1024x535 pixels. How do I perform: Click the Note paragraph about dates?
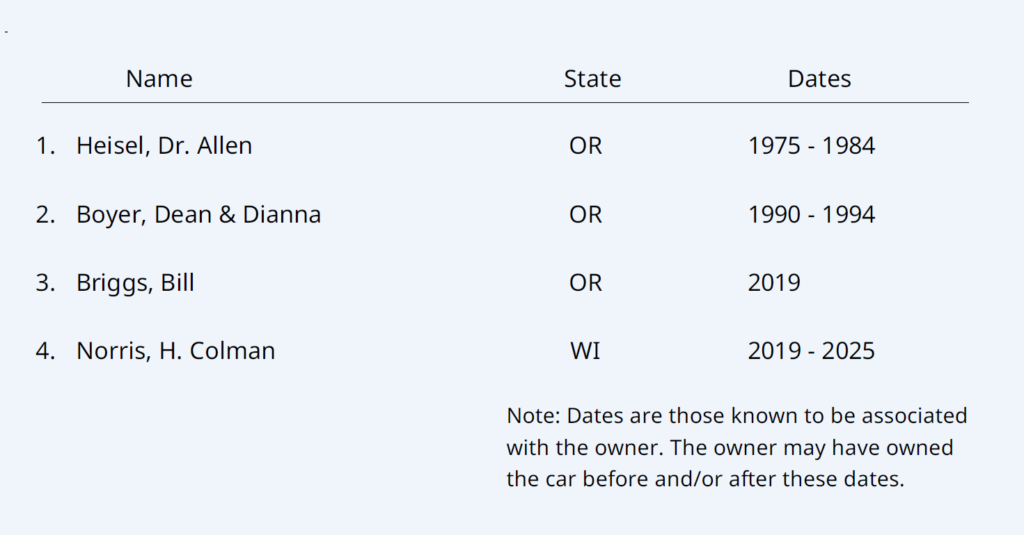[736, 447]
